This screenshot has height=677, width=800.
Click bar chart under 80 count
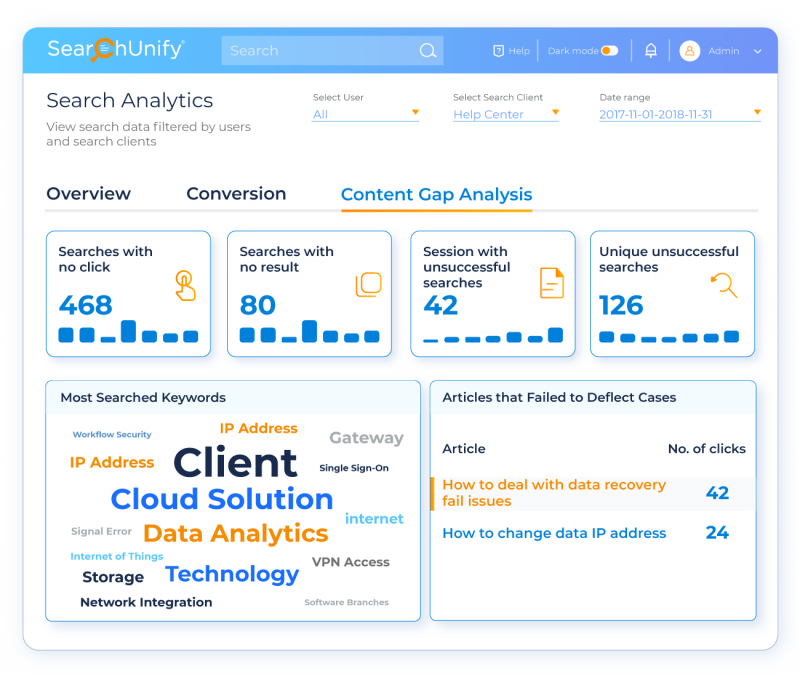[x=309, y=331]
